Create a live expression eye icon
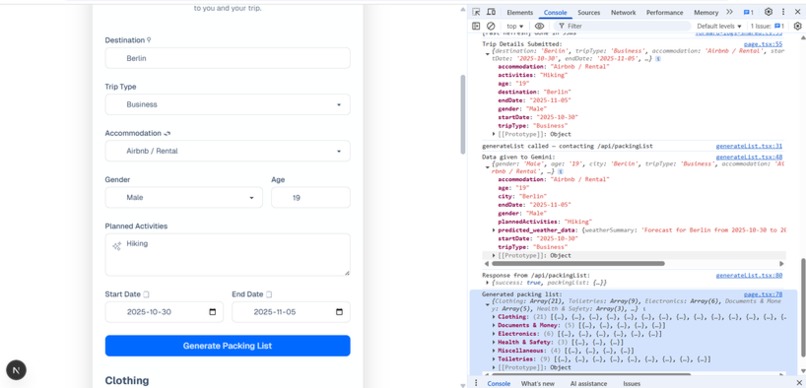This screenshot has height=388, width=806. 539,26
